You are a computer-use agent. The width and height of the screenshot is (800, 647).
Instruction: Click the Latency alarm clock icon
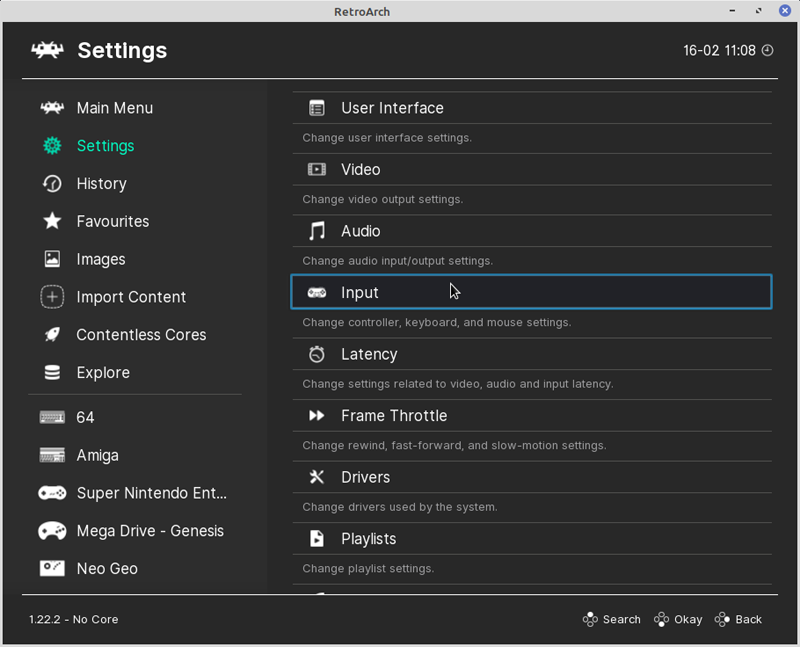317,354
